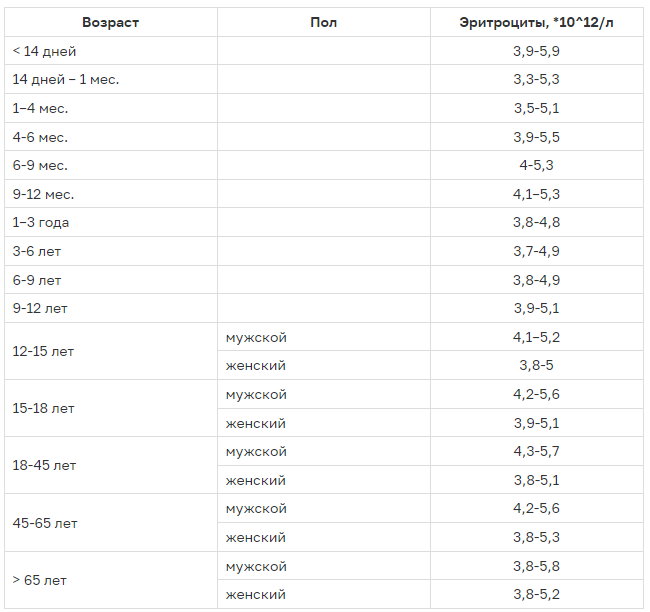Viewport: 650px width, 612px height.
Task: Click the "1–3 года" age cell
Action: coord(41,222)
